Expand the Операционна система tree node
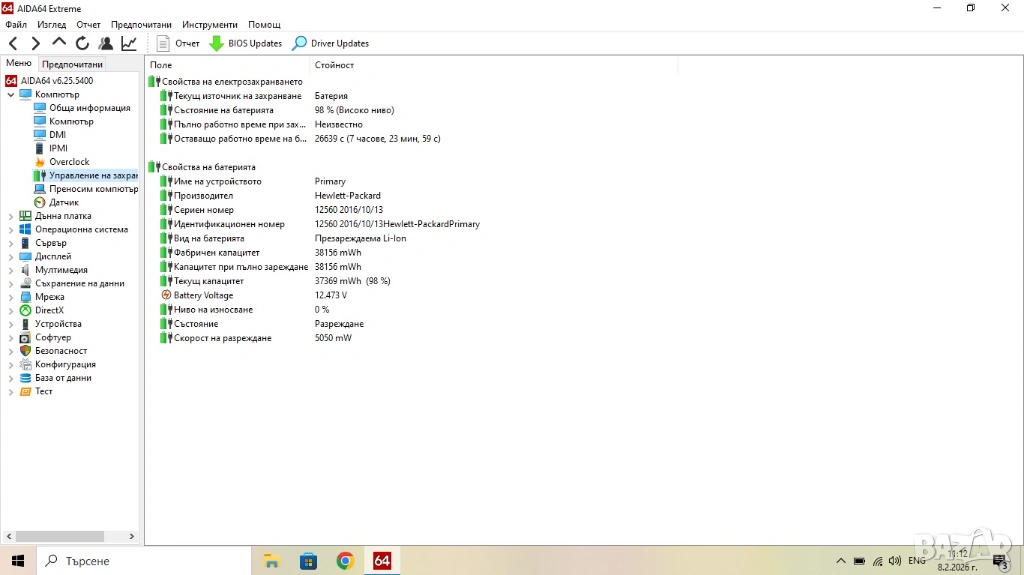Image resolution: width=1024 pixels, height=575 pixels. point(11,230)
